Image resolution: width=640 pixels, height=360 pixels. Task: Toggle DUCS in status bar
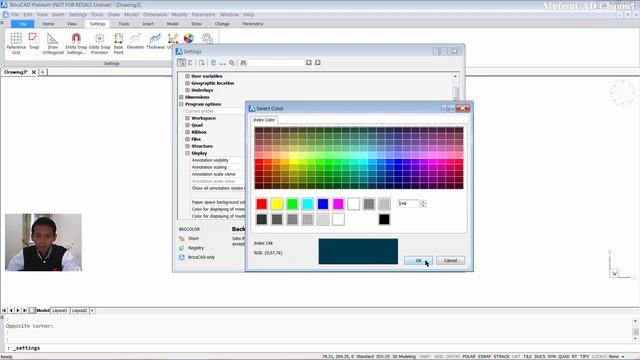[x=540, y=356]
